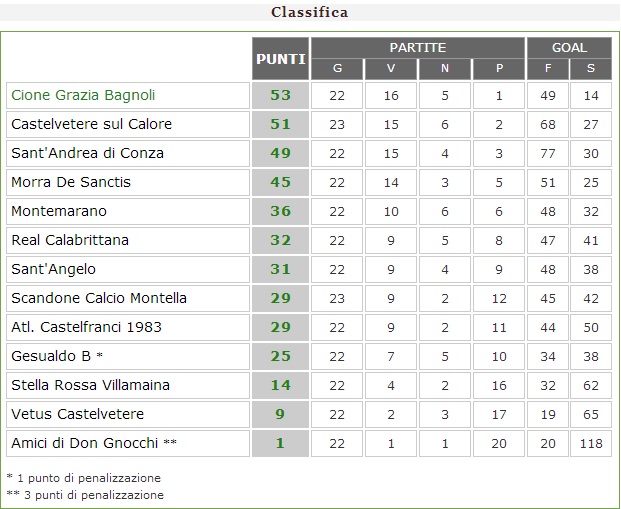
Task: Select Scandone Calcio Montella team name
Action: pyautogui.click(x=98, y=298)
